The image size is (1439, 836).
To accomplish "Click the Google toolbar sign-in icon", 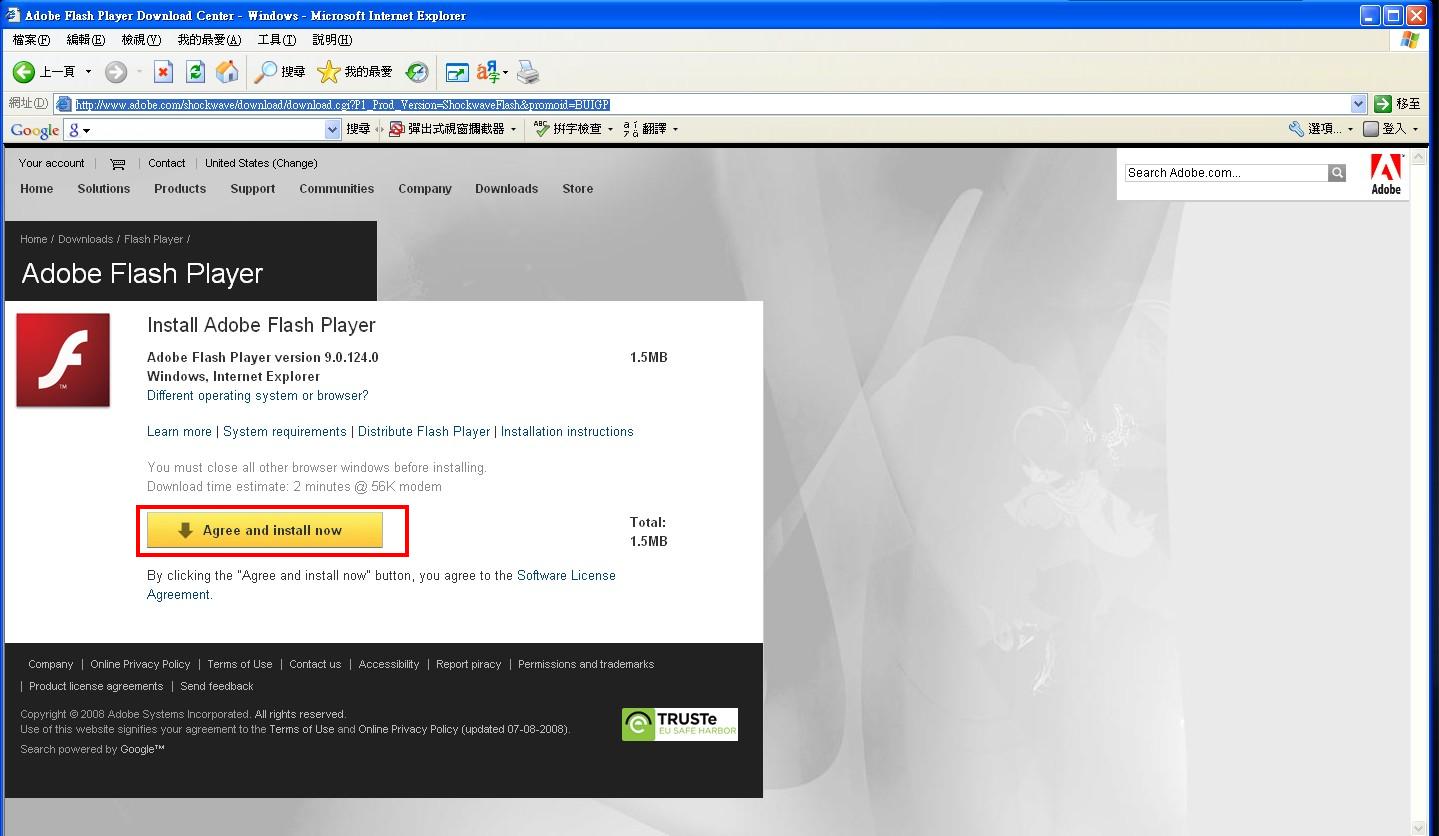I will coord(1371,129).
